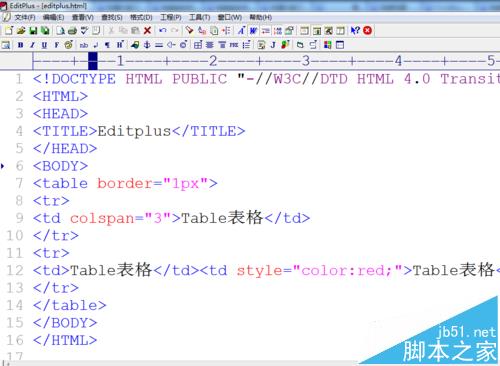Open the 工程(P) menu
Viewport: 500px width, 366px height.
(171, 17)
